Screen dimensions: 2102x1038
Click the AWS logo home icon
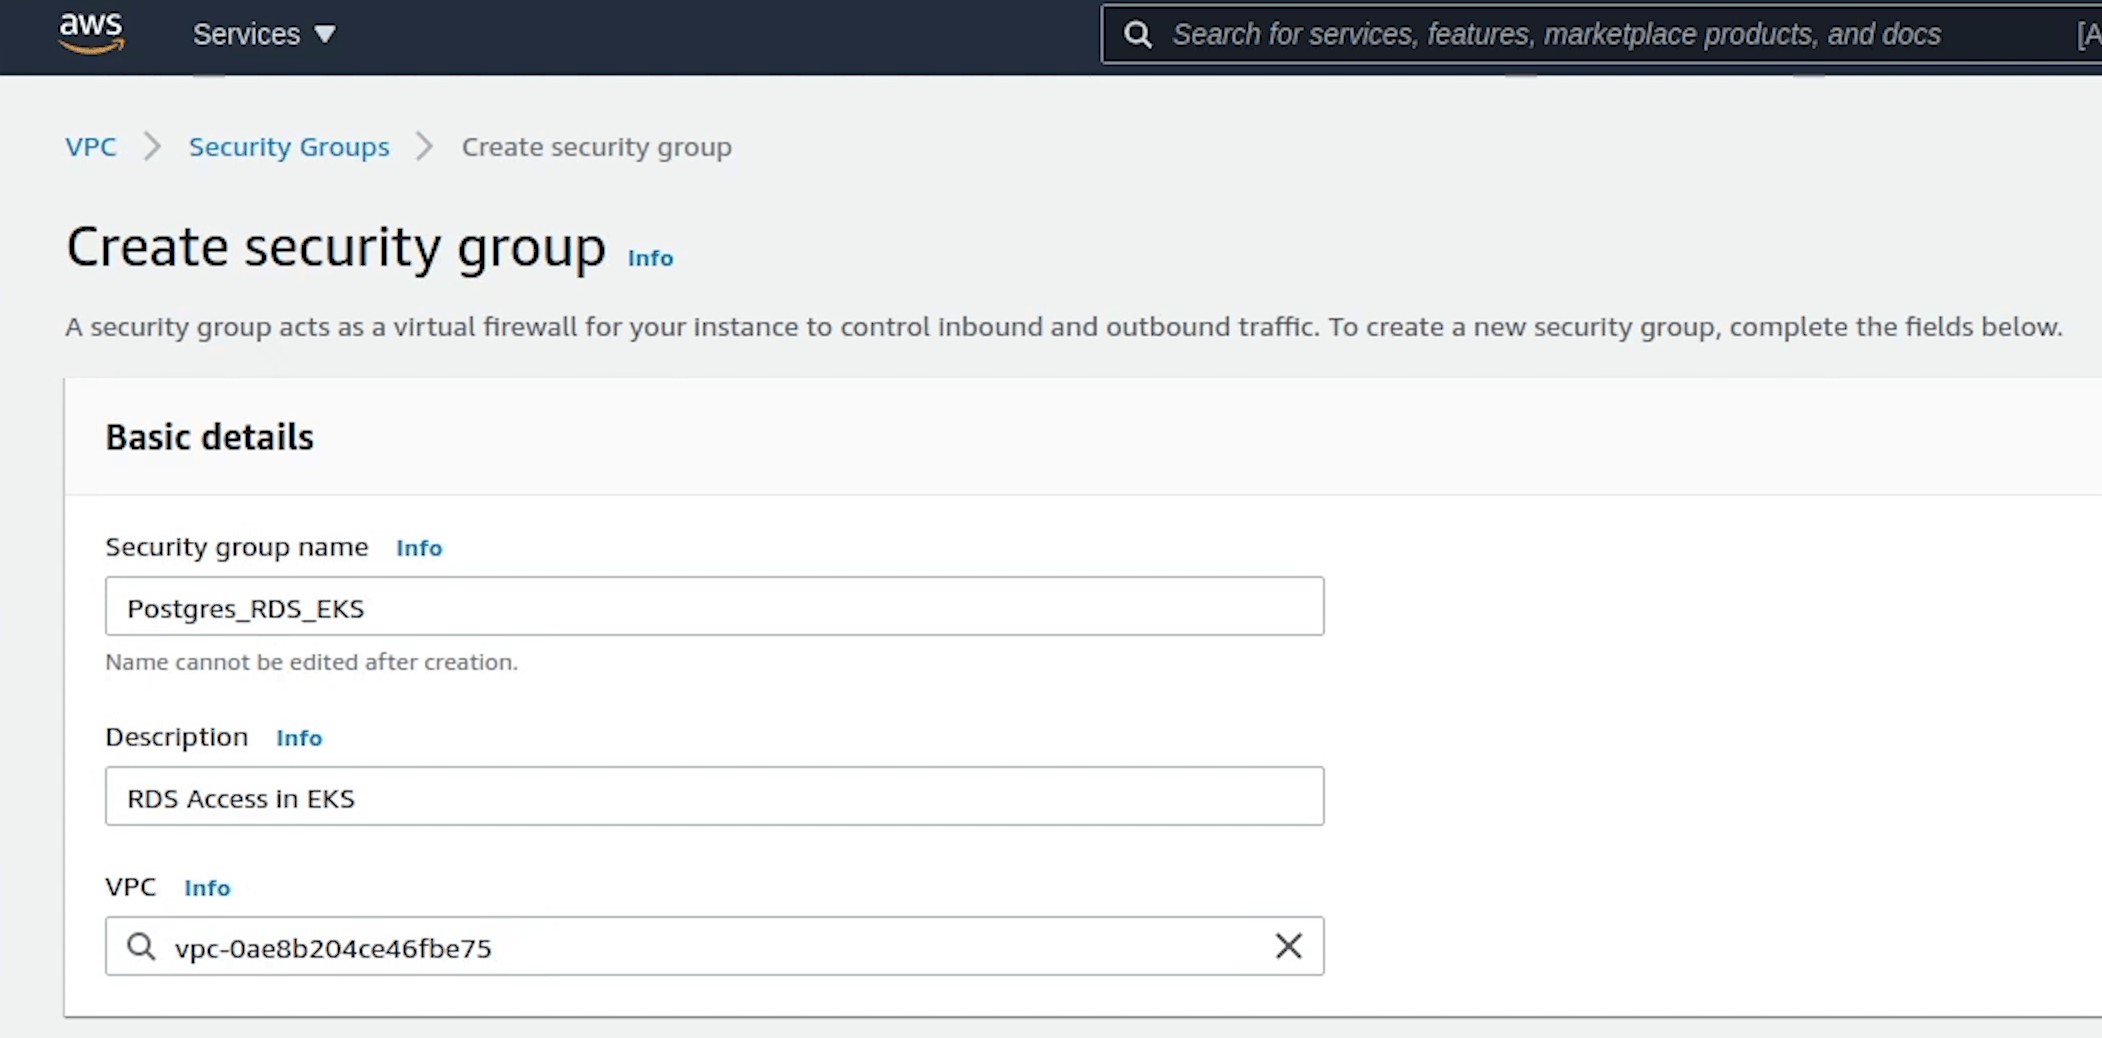[91, 33]
